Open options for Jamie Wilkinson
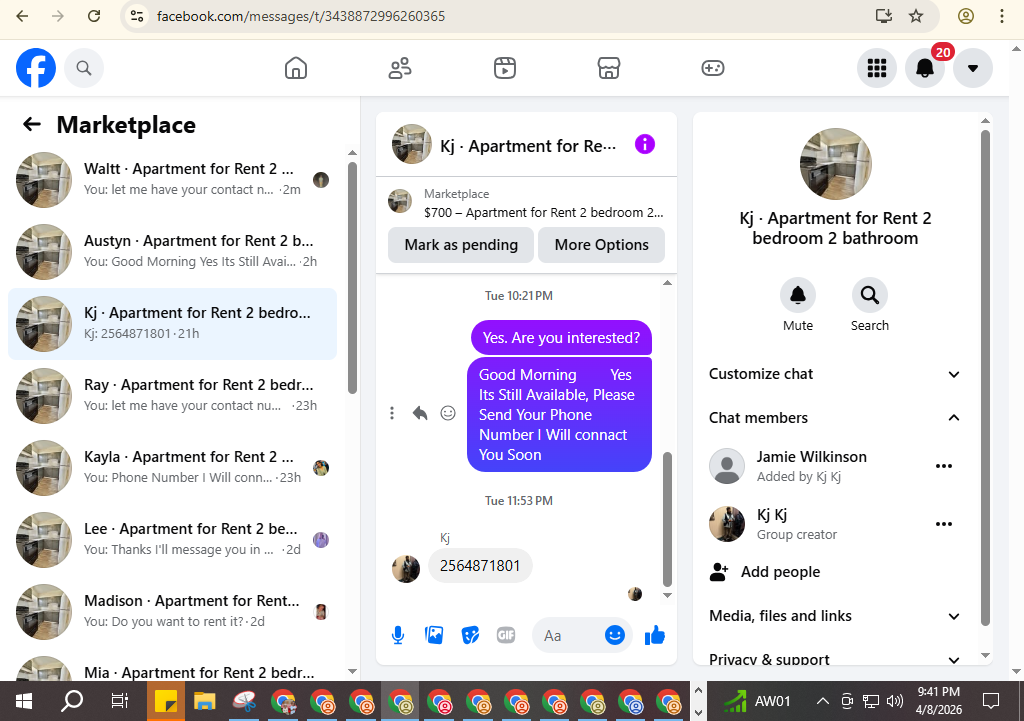Screen dimensions: 1024x721 944,466
